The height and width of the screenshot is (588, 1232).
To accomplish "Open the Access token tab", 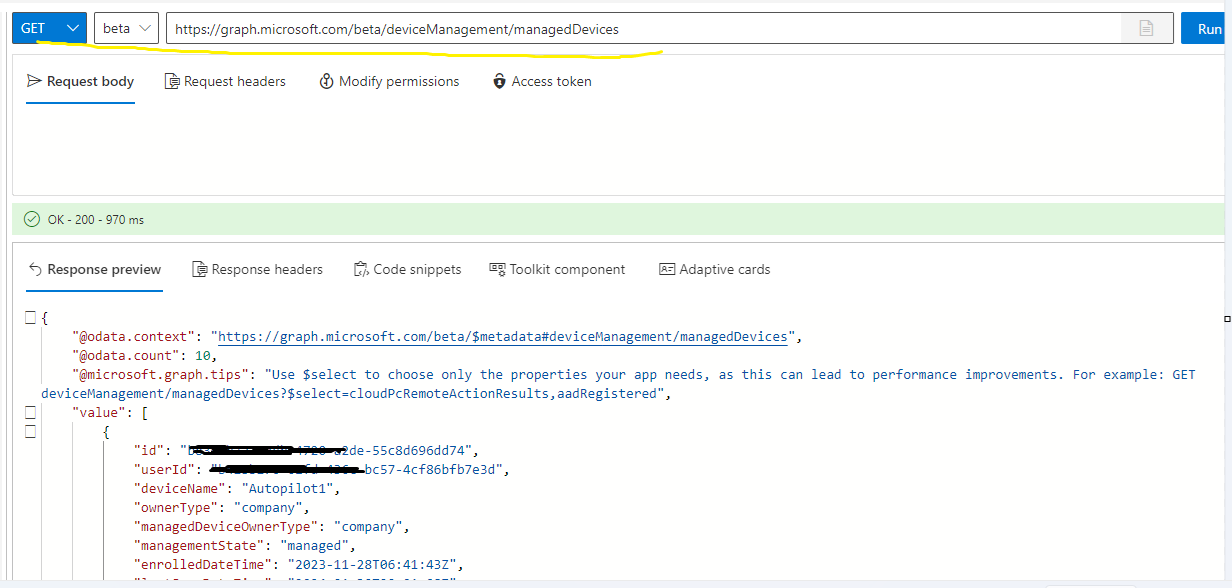I will 542,82.
